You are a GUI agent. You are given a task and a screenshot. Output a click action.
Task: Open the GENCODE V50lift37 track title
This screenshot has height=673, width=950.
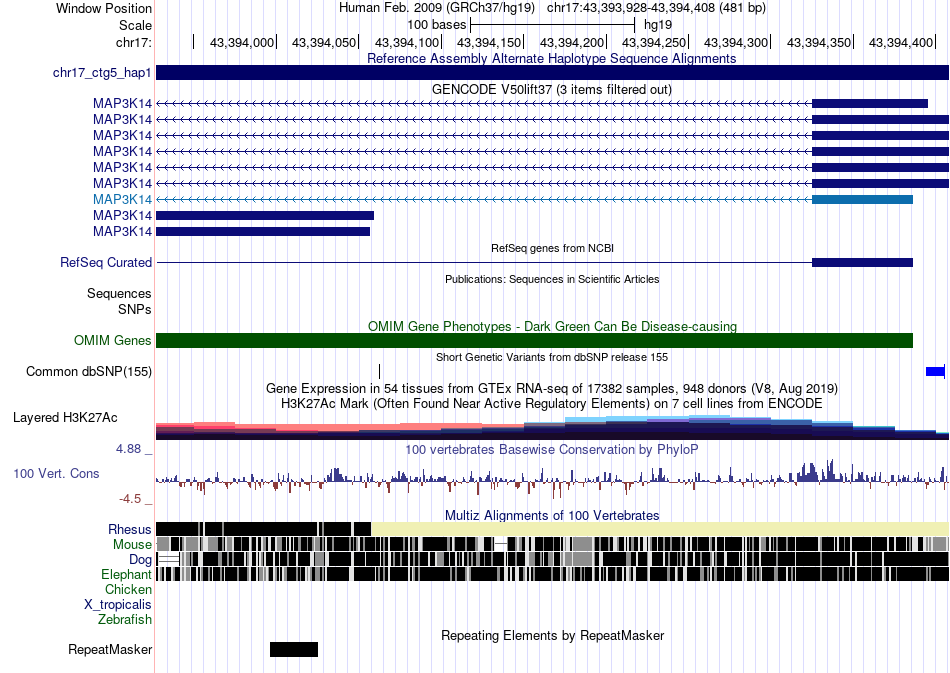[x=551, y=90]
